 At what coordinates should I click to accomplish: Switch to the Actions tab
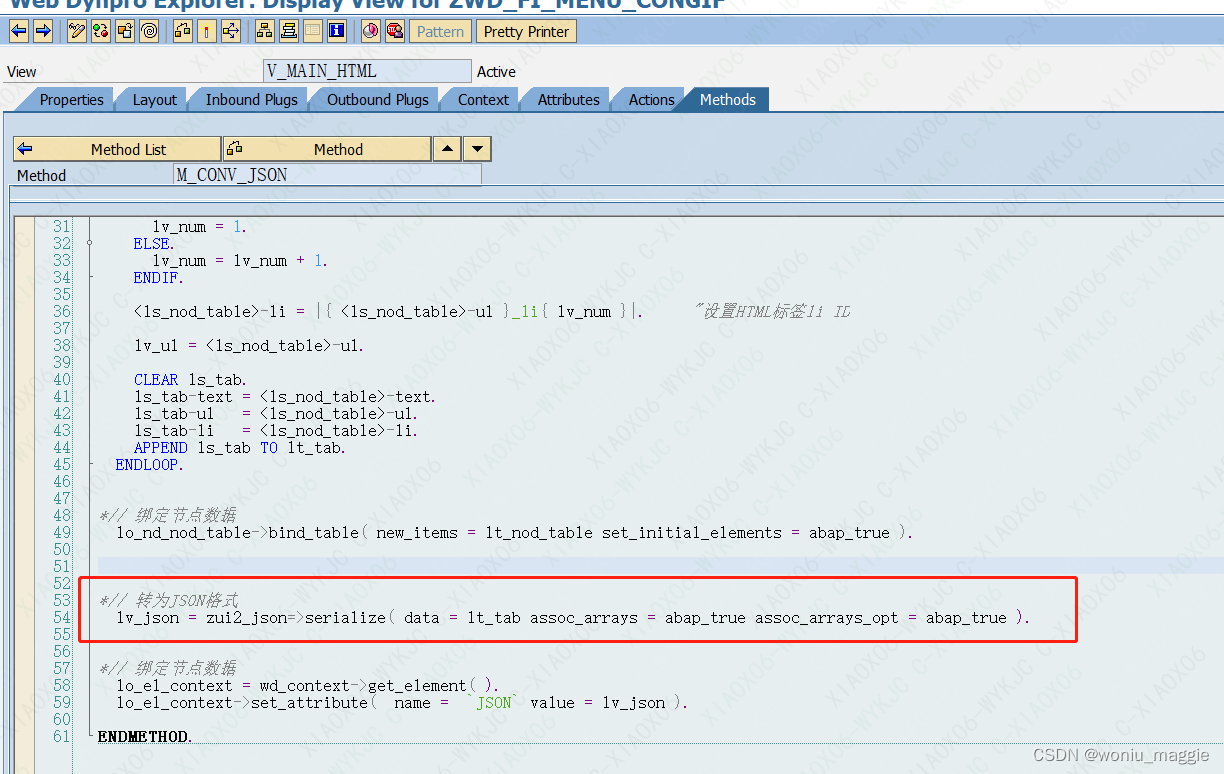(x=652, y=99)
